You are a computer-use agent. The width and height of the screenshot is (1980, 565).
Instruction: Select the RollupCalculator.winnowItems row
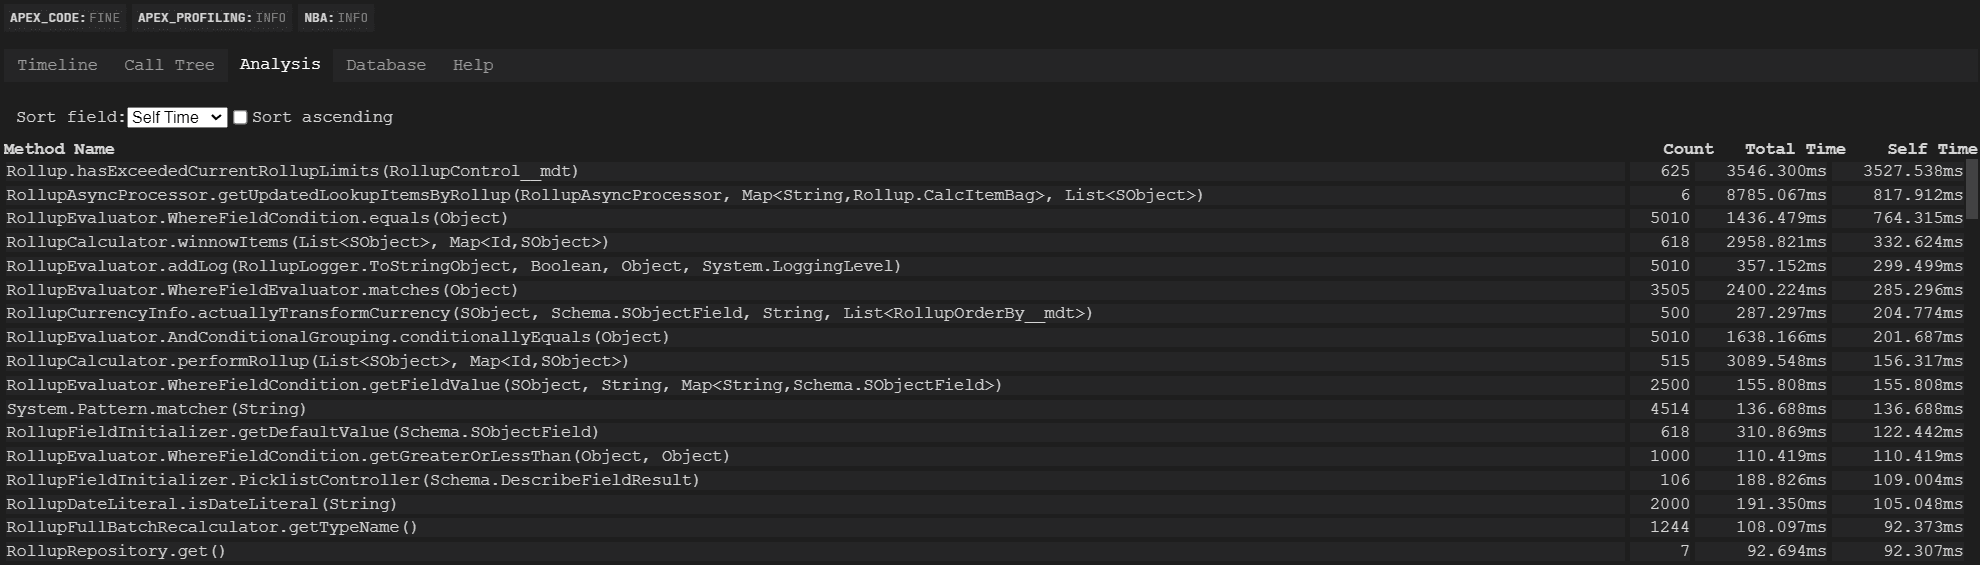pos(983,242)
